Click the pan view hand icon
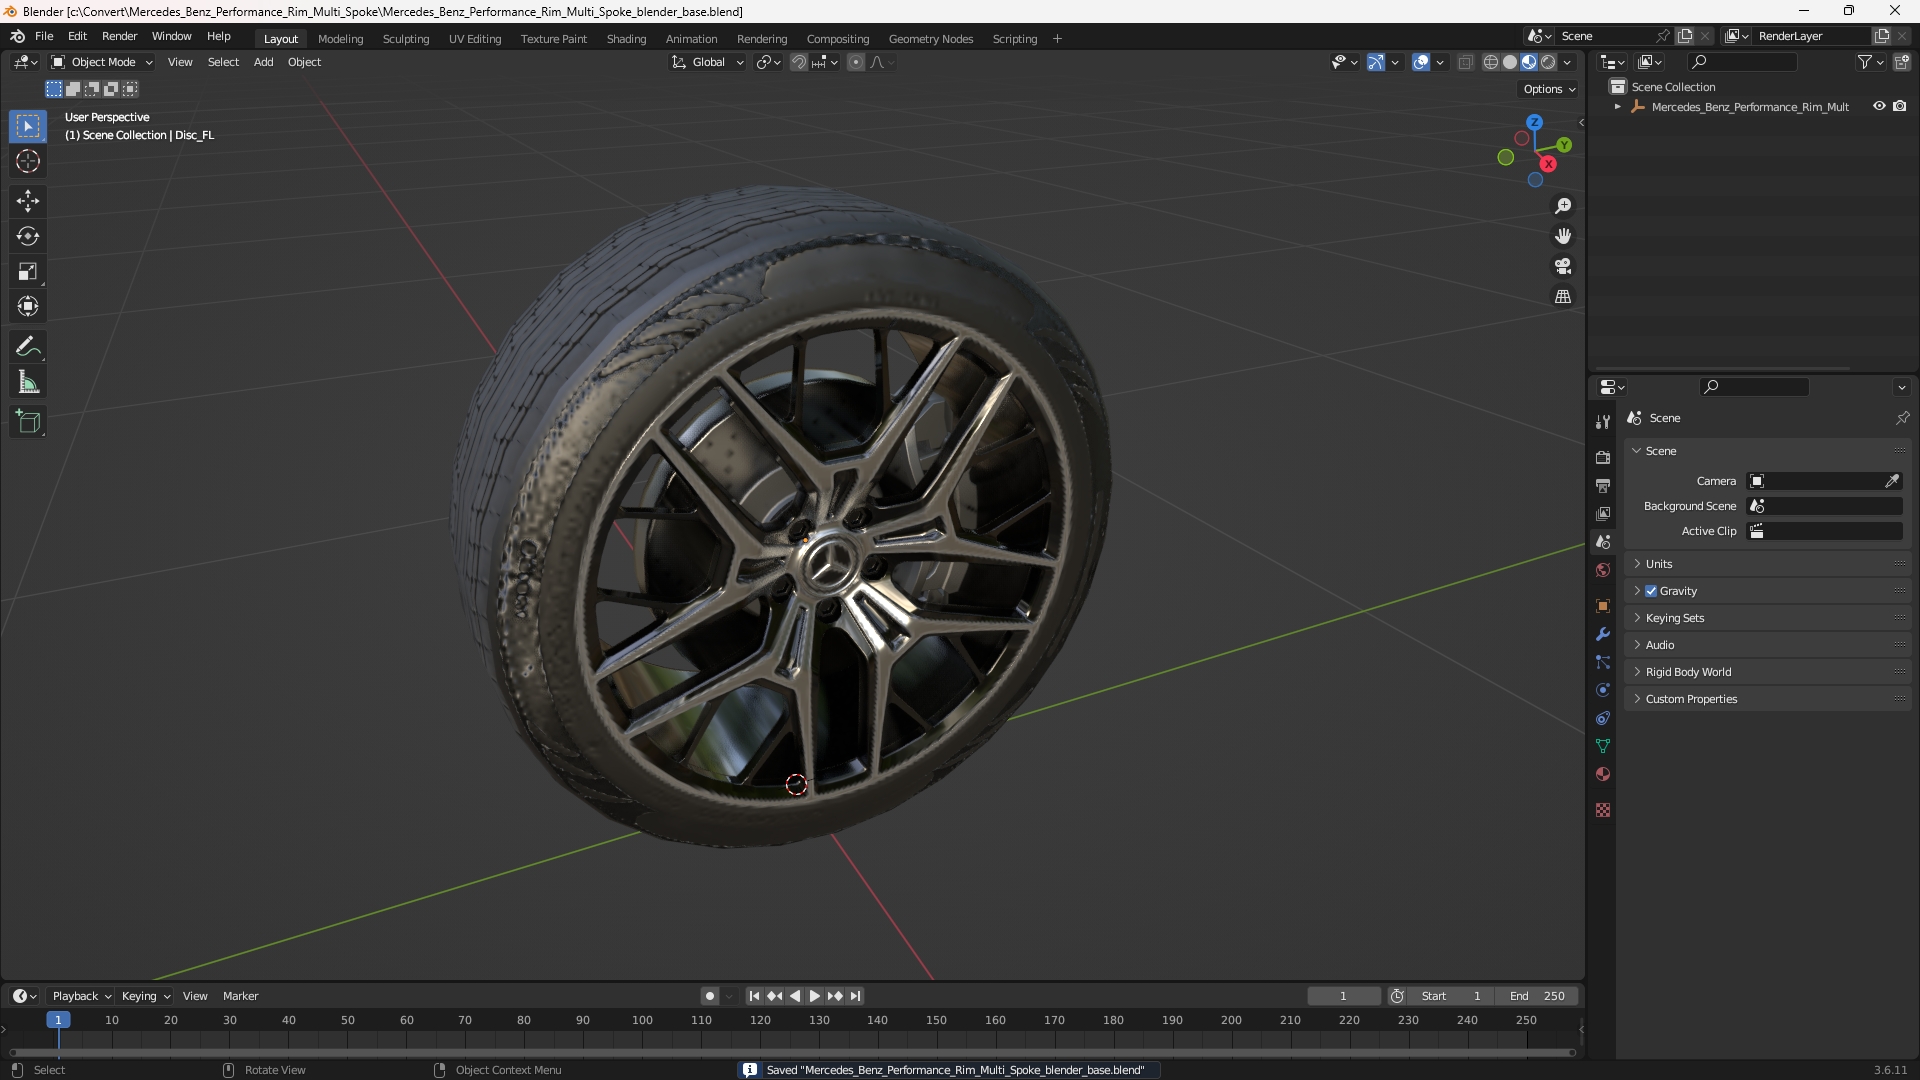 click(1563, 236)
